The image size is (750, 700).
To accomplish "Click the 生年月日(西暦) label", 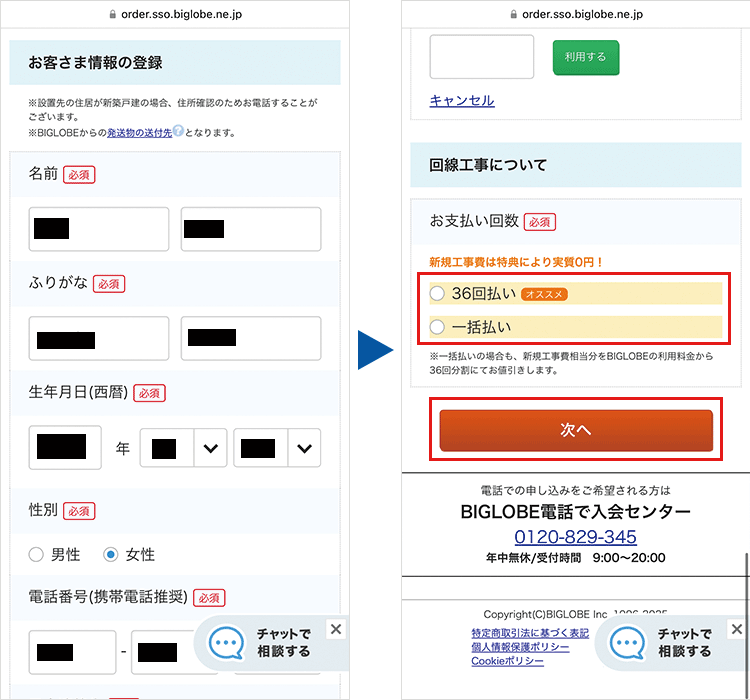I will (78, 392).
